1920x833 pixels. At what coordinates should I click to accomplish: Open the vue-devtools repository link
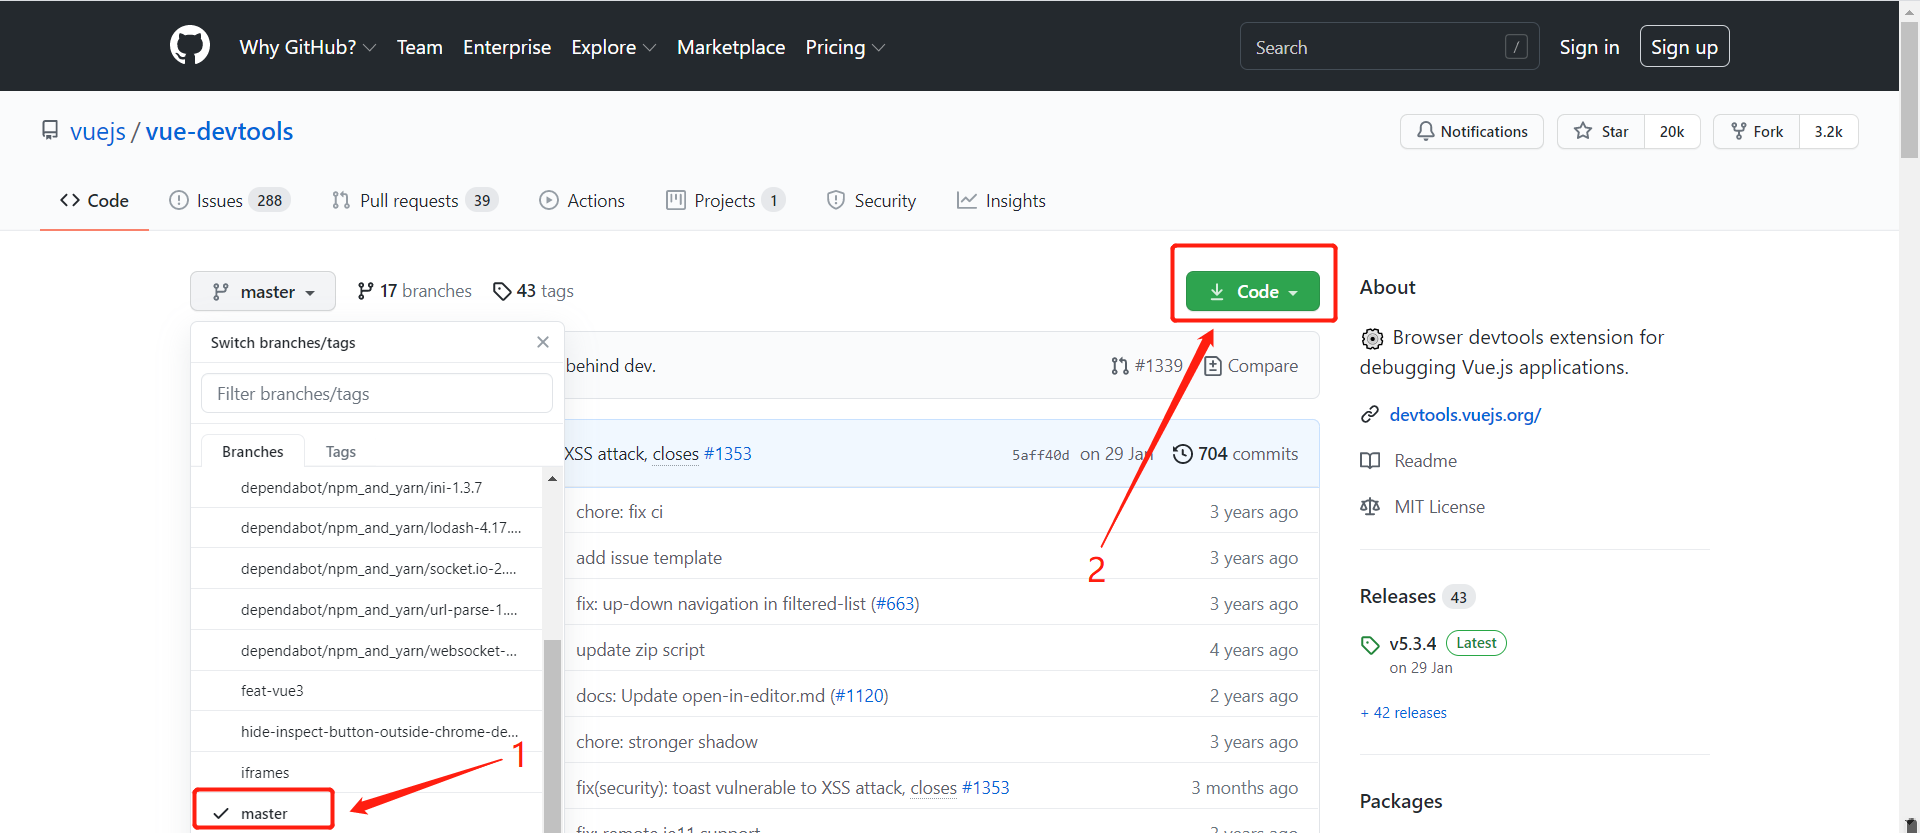[x=219, y=131]
